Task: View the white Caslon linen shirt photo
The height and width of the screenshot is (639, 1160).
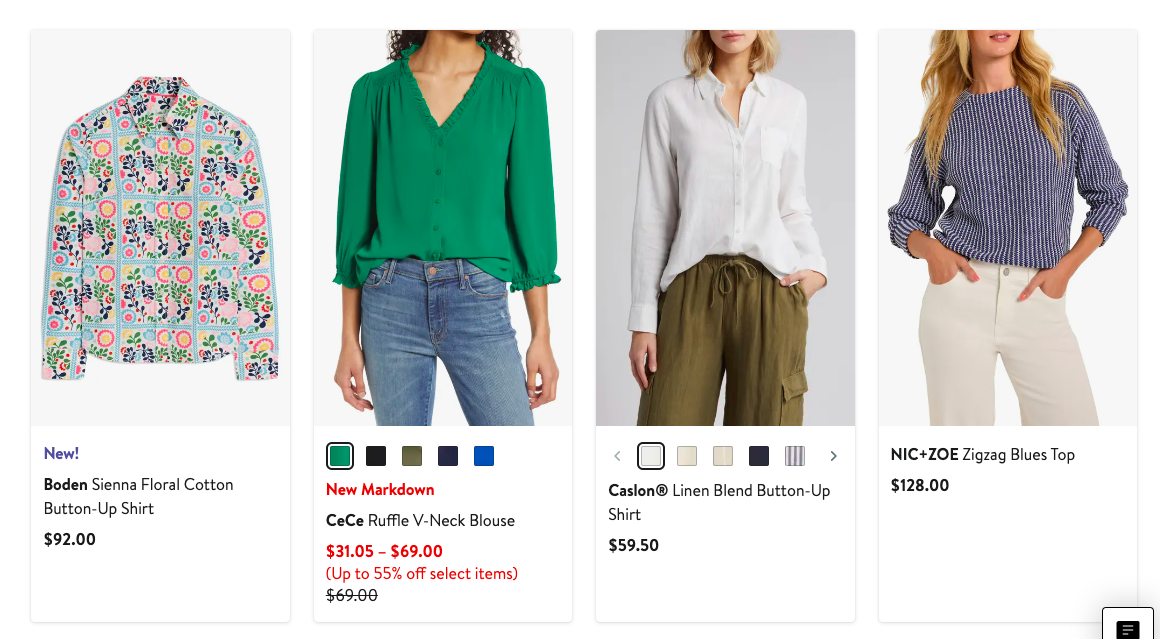Action: click(x=725, y=228)
